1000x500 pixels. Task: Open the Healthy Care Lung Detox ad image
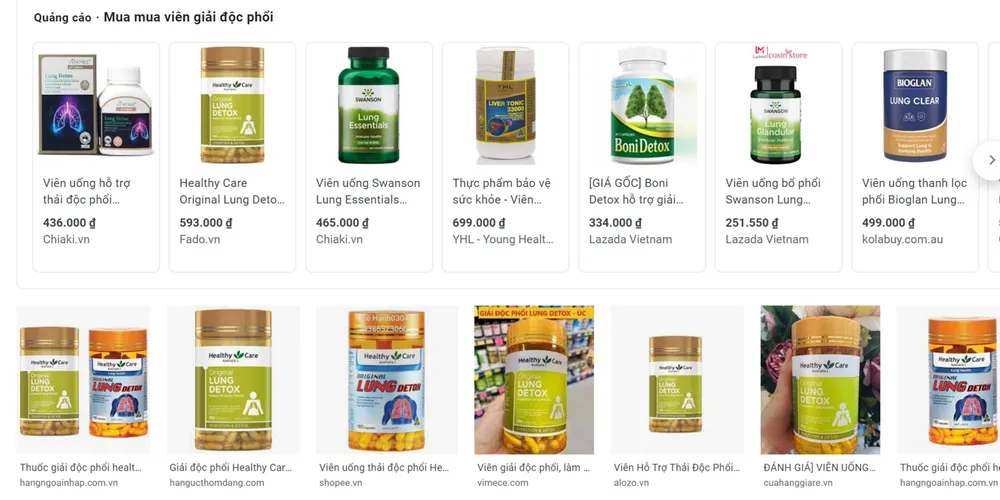point(232,105)
